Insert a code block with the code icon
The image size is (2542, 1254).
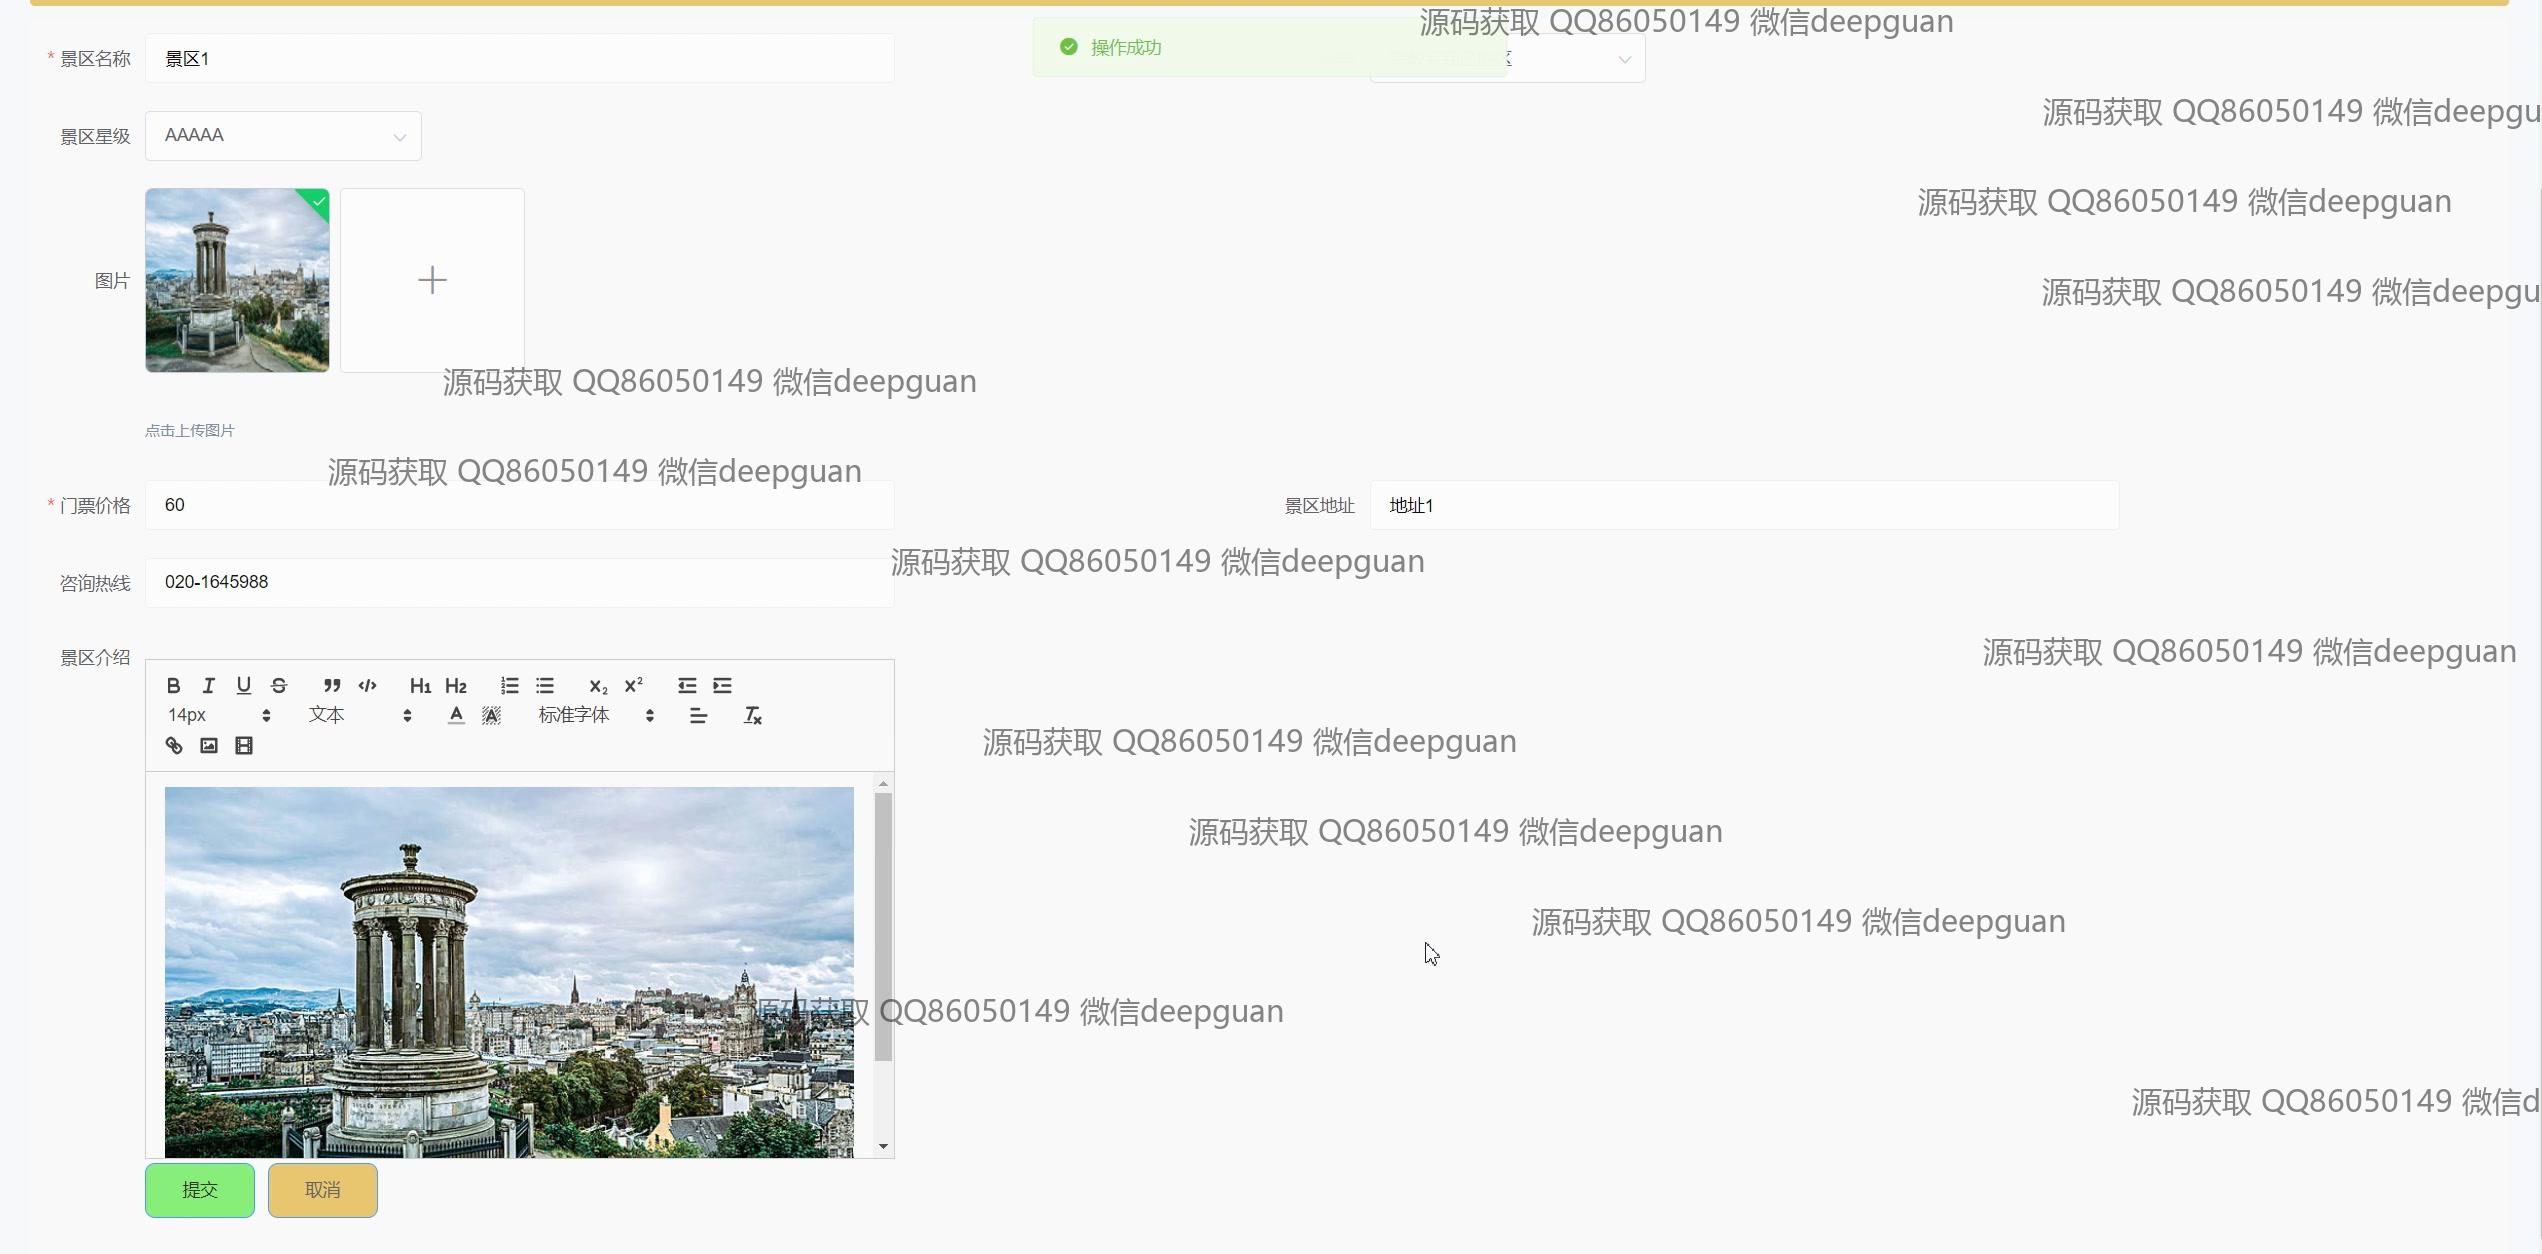pyautogui.click(x=367, y=685)
